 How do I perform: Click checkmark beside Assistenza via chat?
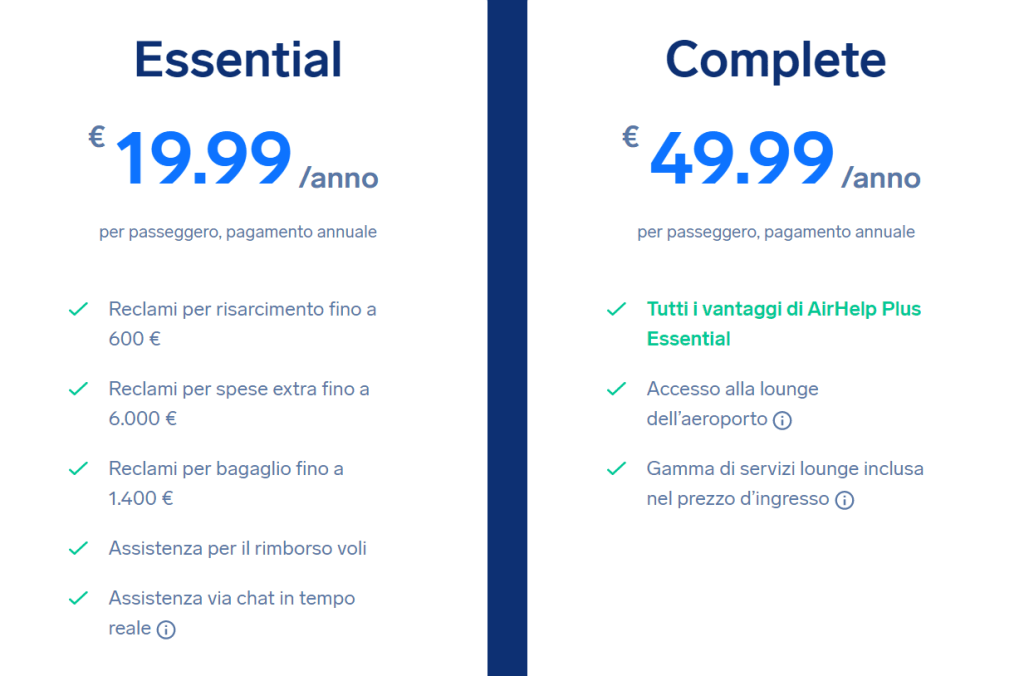pos(78,599)
